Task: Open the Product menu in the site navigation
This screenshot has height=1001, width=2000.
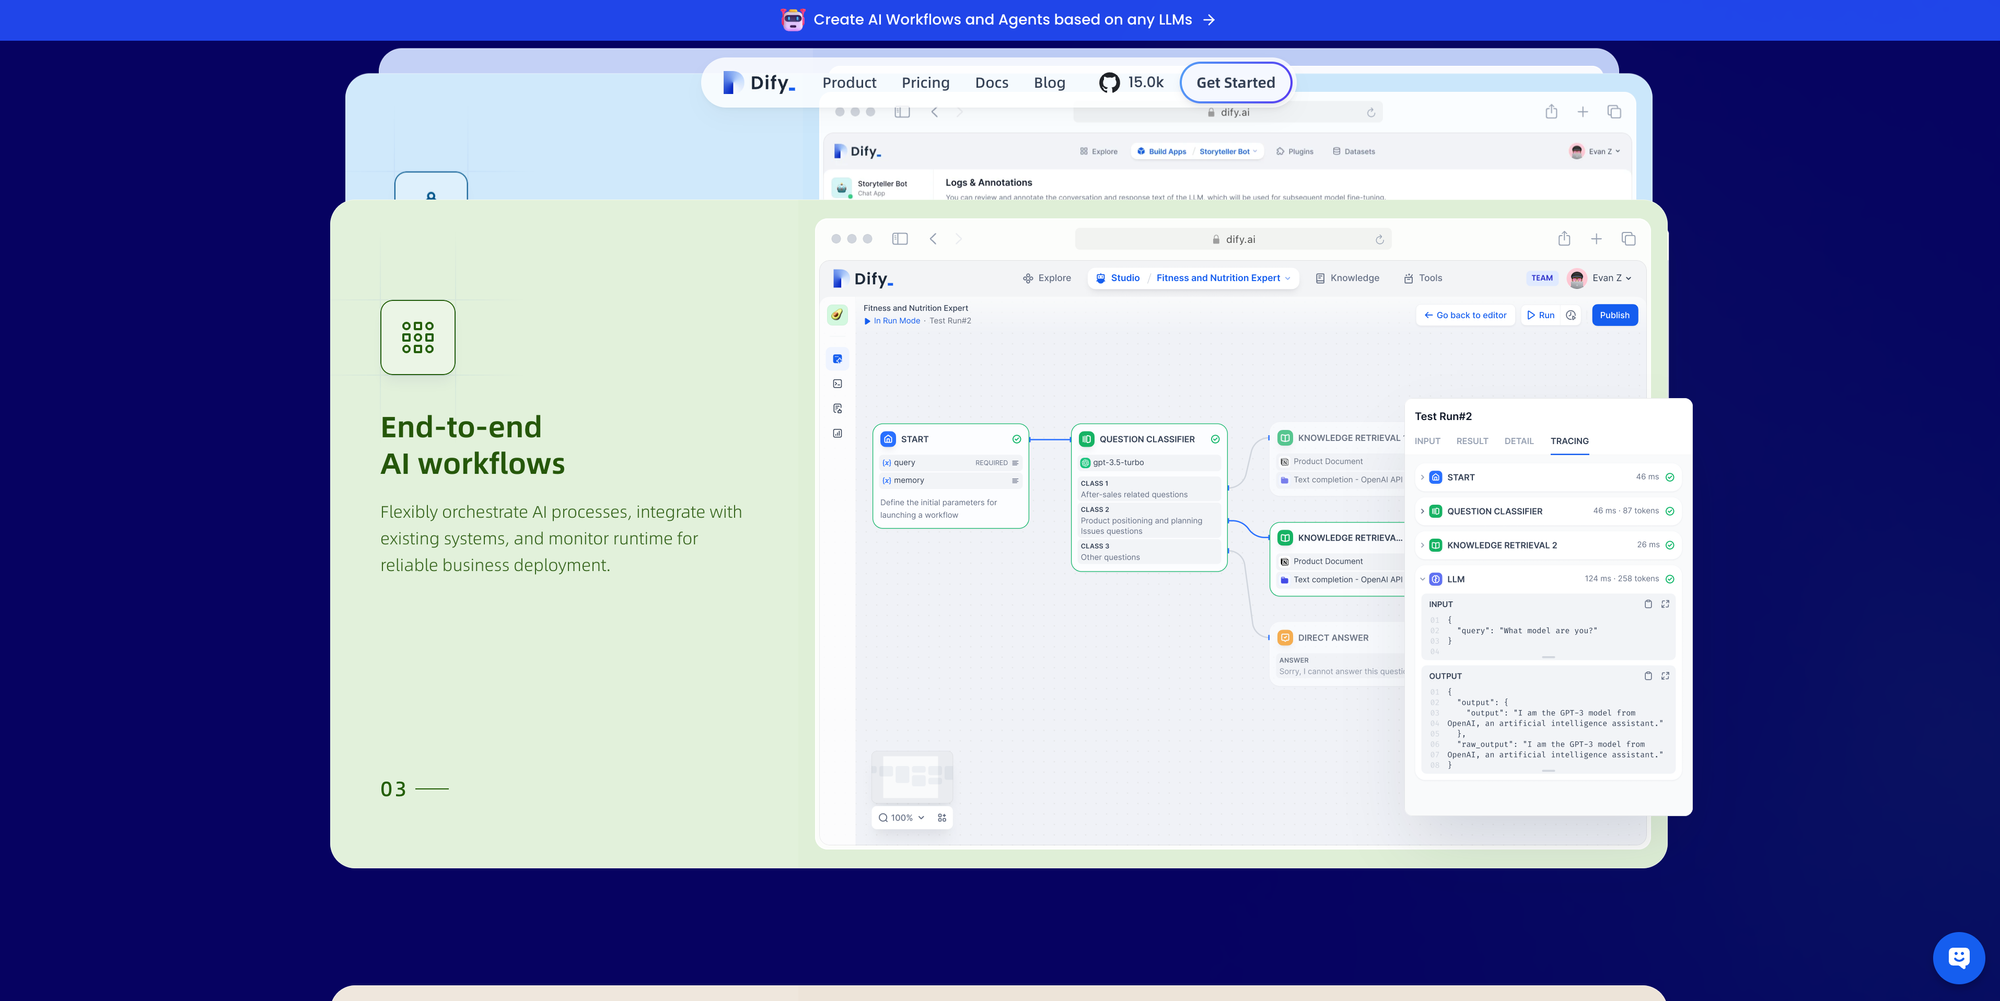Action: point(849,83)
